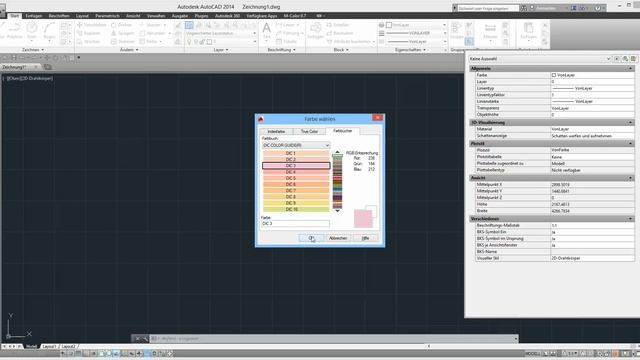Open the Verwalten ribbon tab
This screenshot has height=360, width=640.
point(156,16)
